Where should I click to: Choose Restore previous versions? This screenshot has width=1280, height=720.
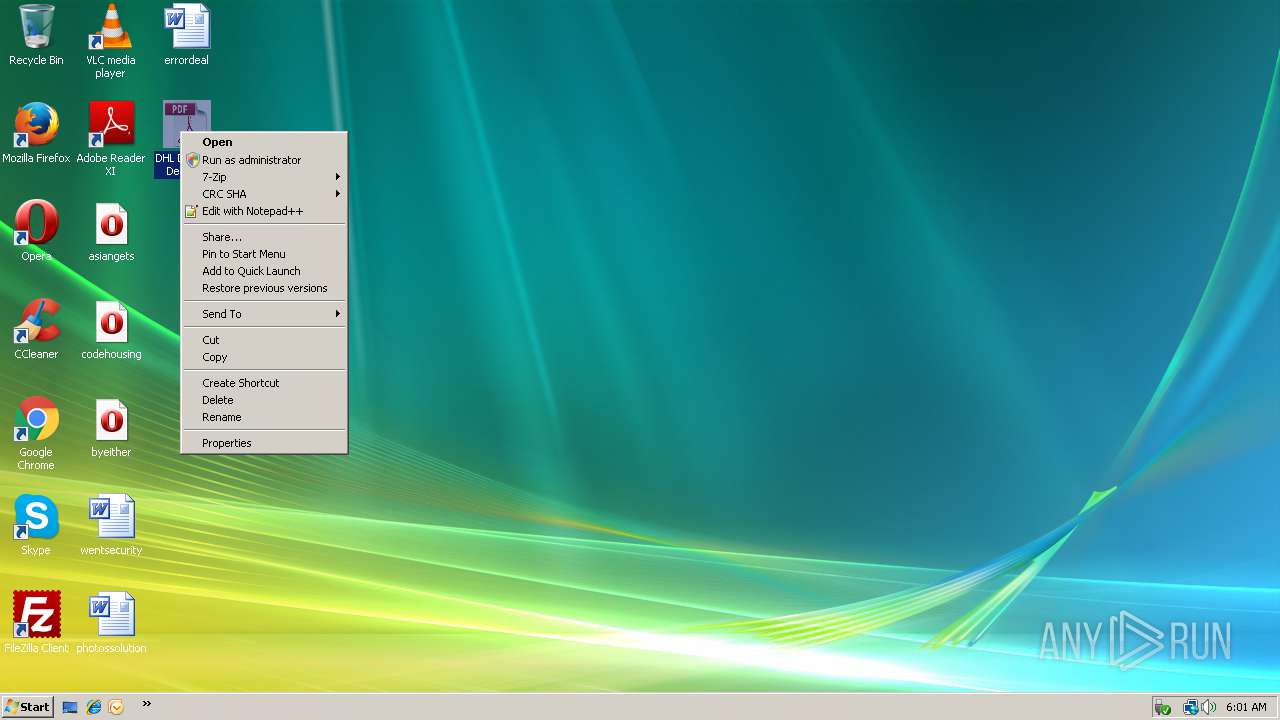264,288
